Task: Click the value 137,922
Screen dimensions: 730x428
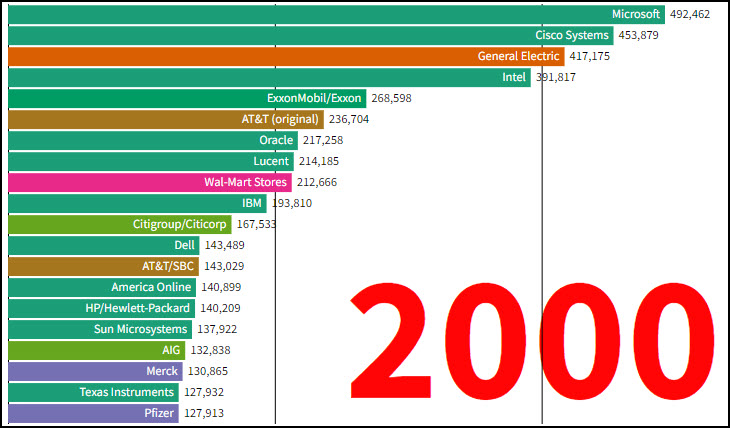Action: point(217,329)
